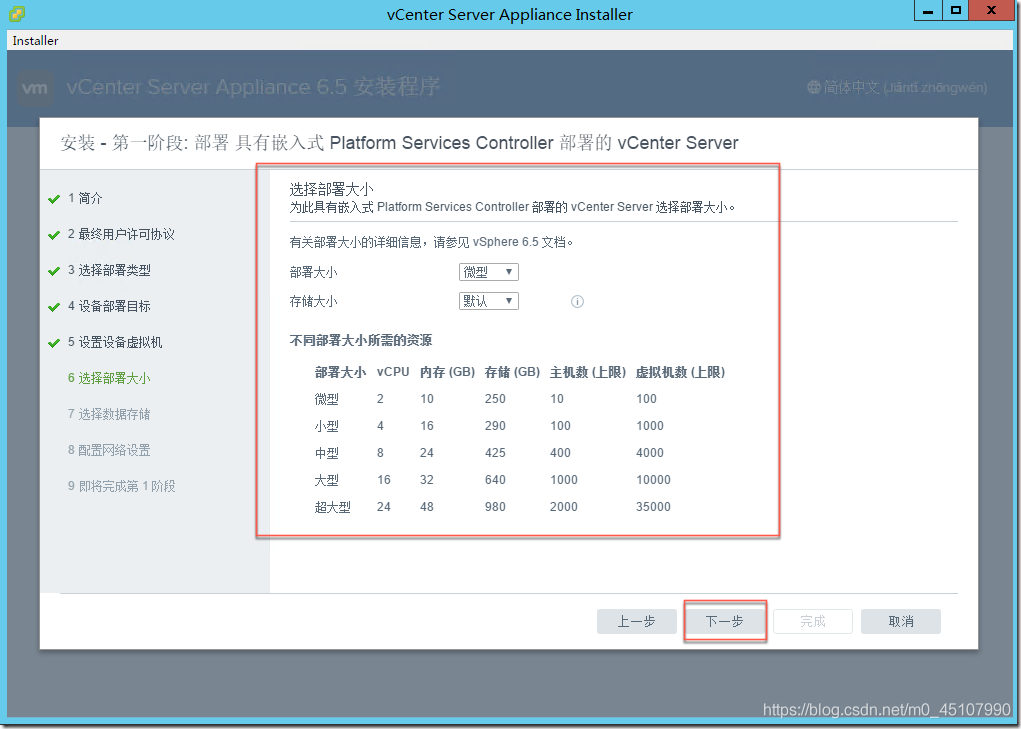Click the 小型 row label in table
This screenshot has height=729, width=1021.
click(x=326, y=426)
